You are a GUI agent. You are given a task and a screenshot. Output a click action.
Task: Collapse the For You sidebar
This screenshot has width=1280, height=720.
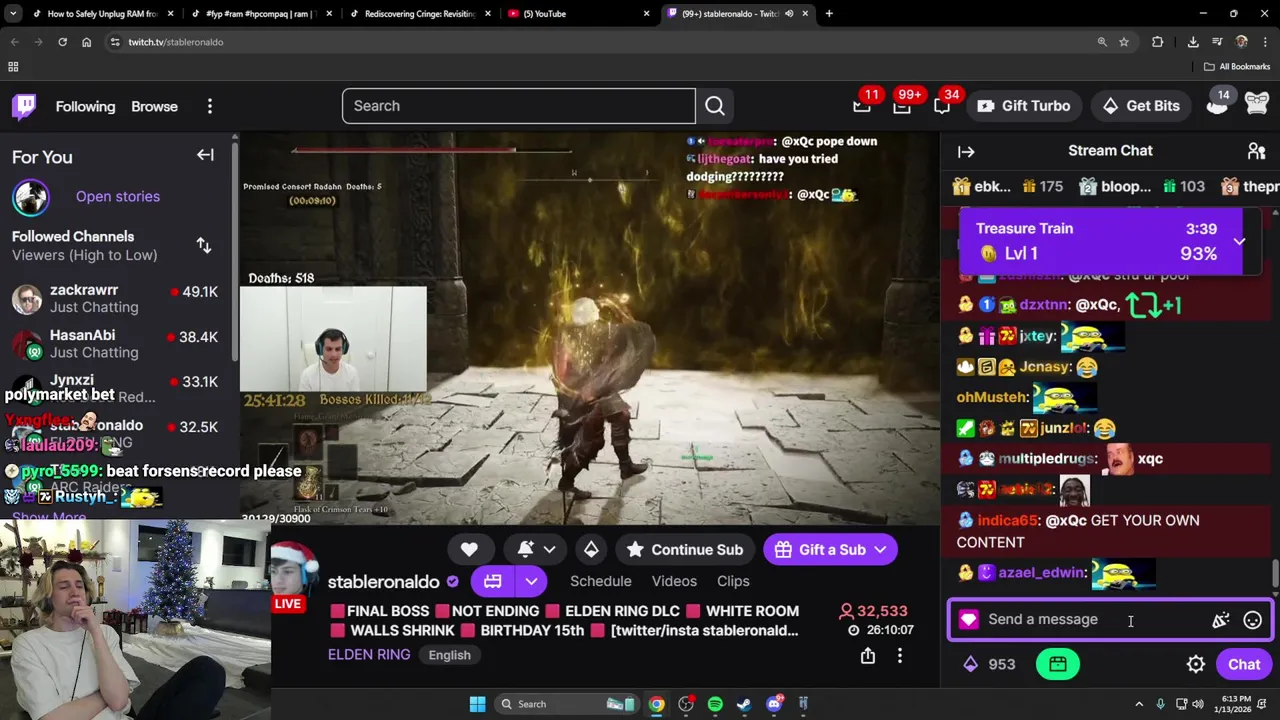(x=205, y=155)
